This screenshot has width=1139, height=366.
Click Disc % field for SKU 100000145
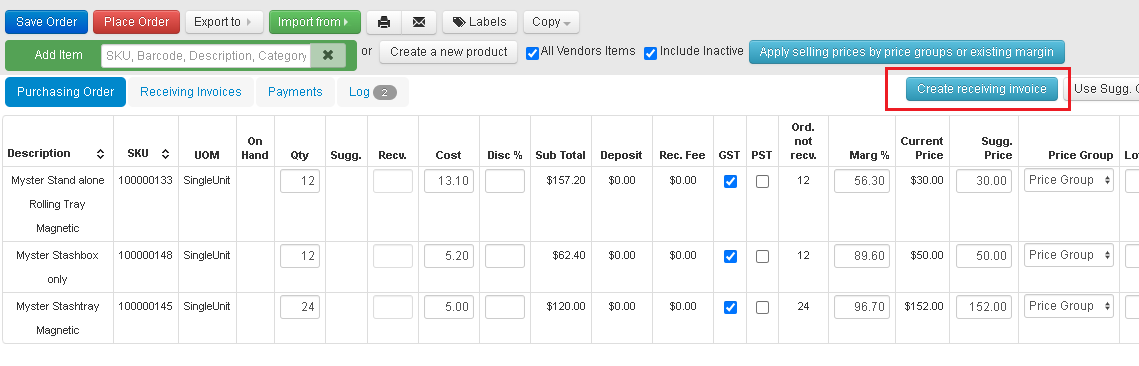coord(505,307)
